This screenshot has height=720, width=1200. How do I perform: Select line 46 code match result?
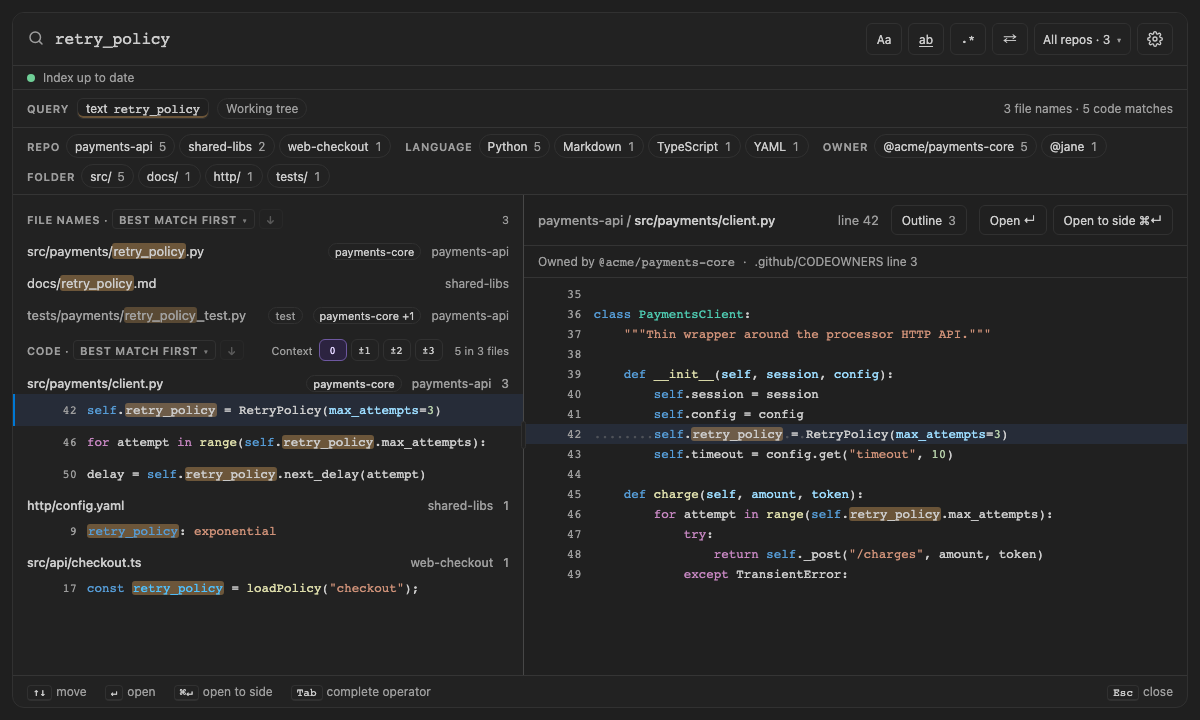[x=268, y=442]
